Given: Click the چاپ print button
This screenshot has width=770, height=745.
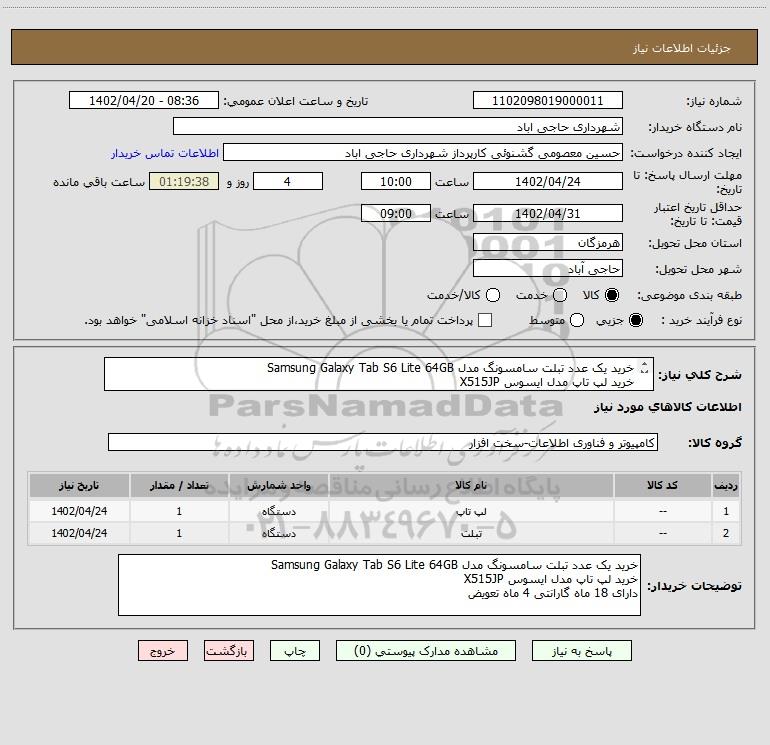Looking at the screenshot, I should click(x=295, y=651).
